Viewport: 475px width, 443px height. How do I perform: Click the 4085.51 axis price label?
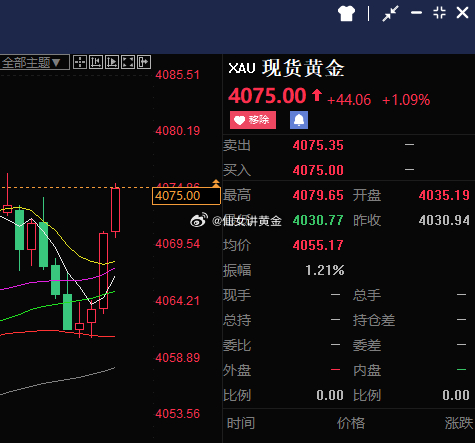(x=178, y=75)
